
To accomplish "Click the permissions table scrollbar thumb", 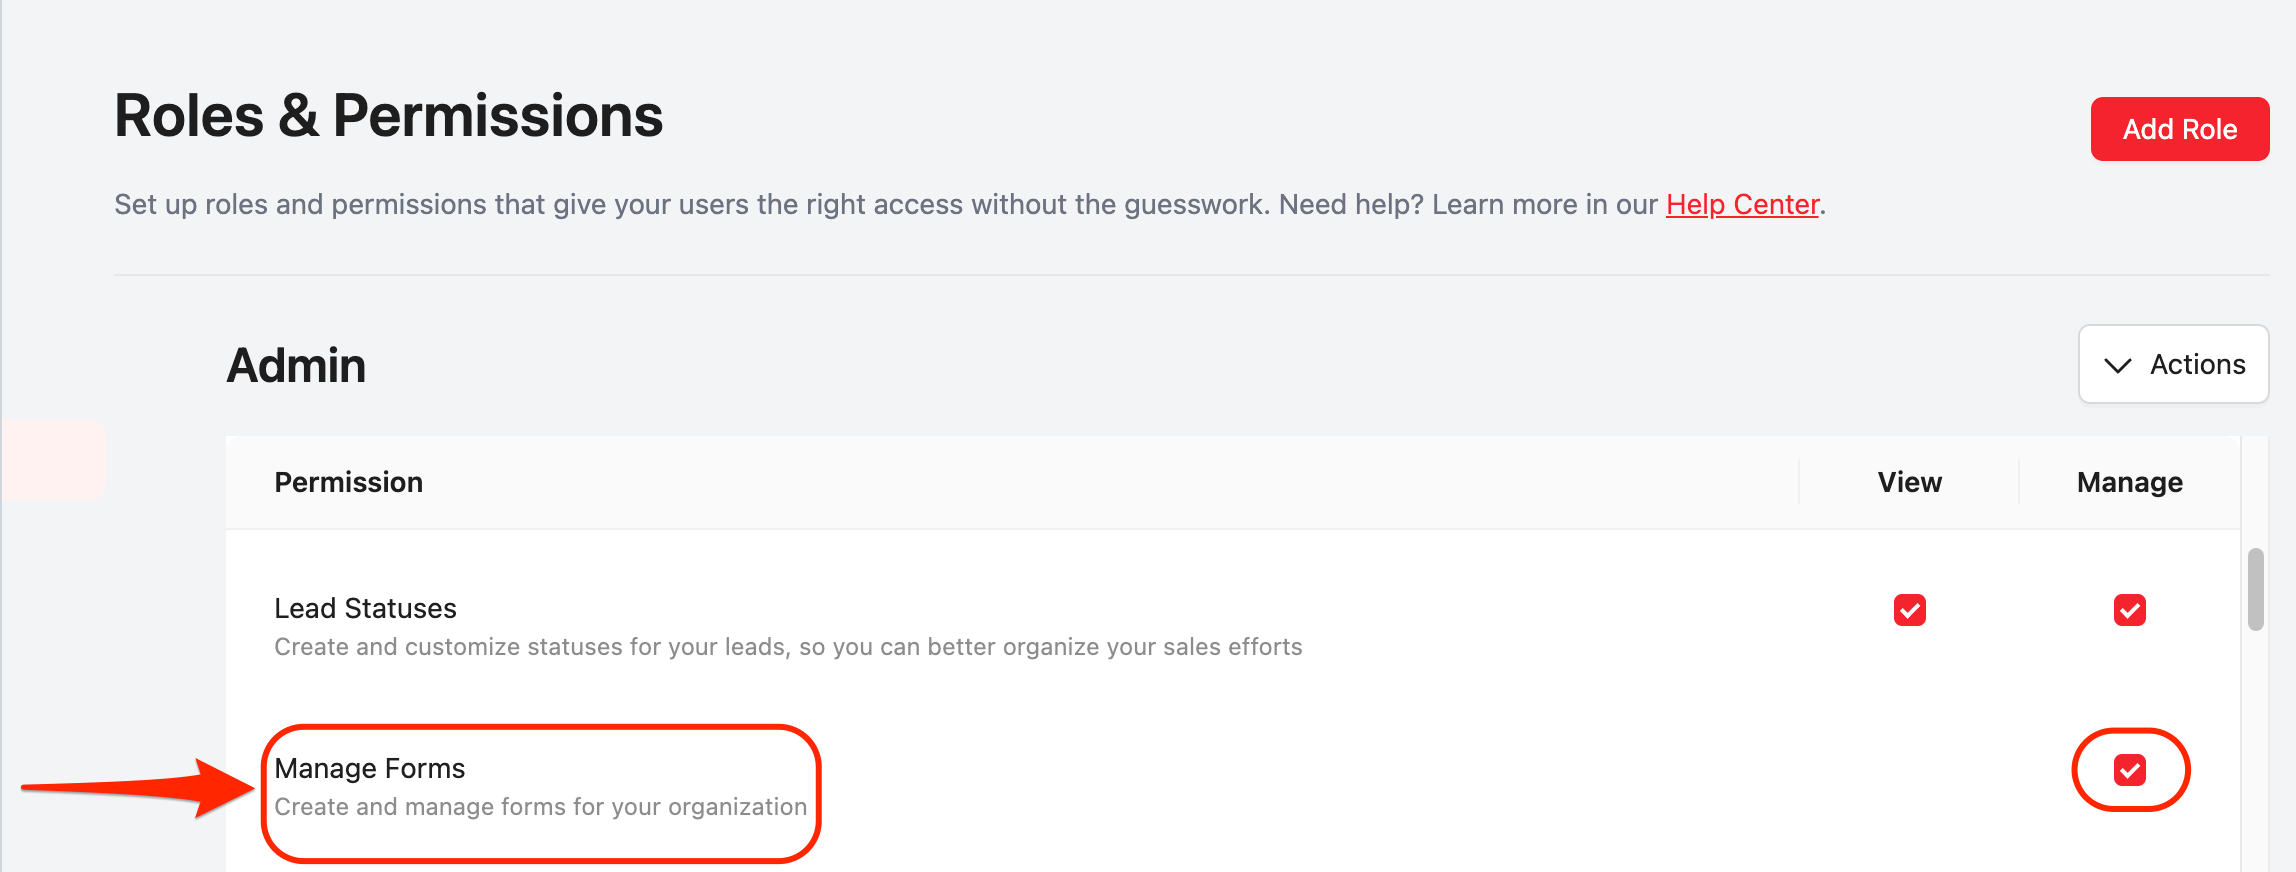I will (2255, 589).
